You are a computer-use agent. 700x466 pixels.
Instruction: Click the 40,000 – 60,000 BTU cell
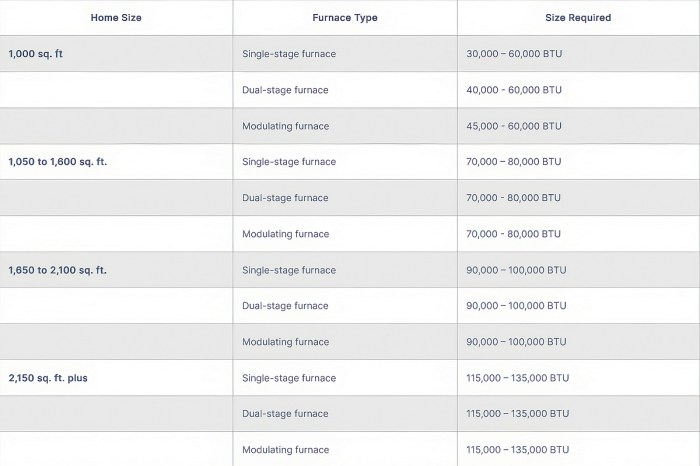[x=514, y=90]
